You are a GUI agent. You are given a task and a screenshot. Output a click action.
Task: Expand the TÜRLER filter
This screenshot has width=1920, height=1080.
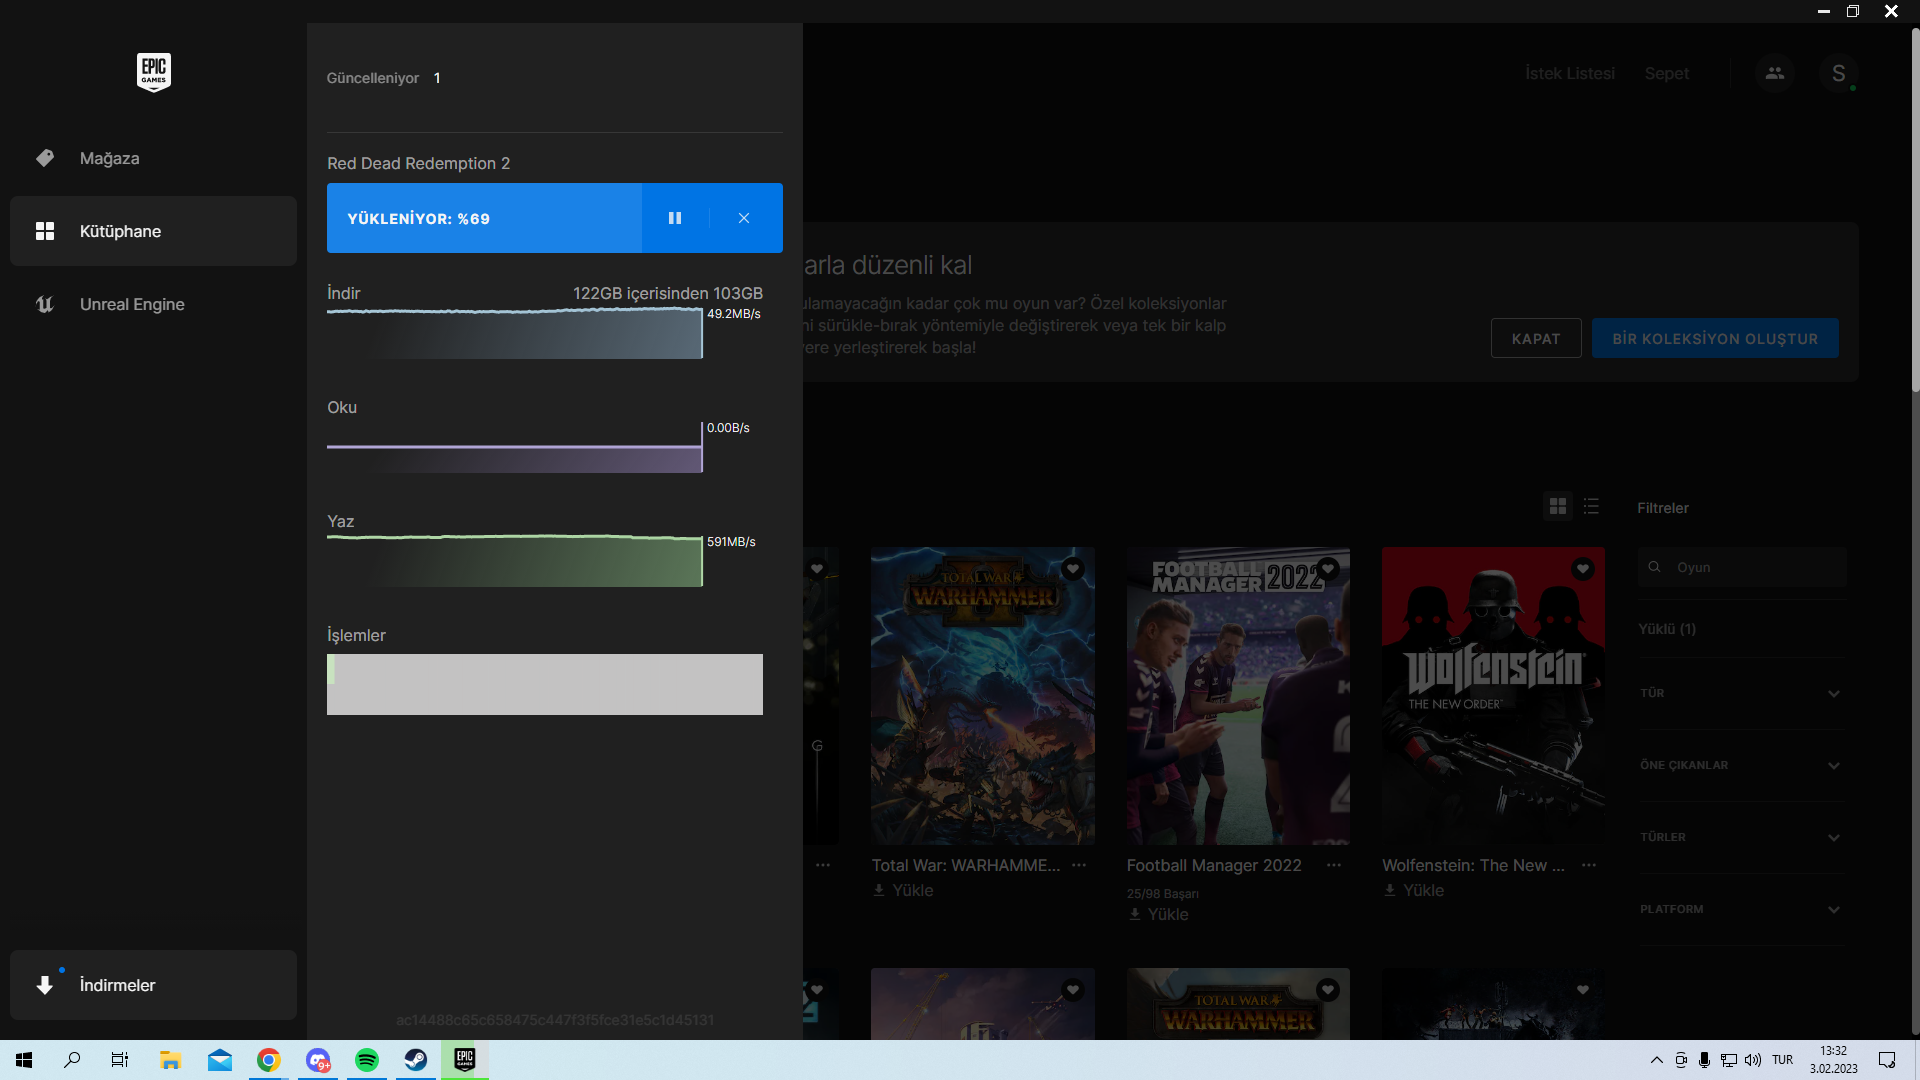pos(1741,837)
